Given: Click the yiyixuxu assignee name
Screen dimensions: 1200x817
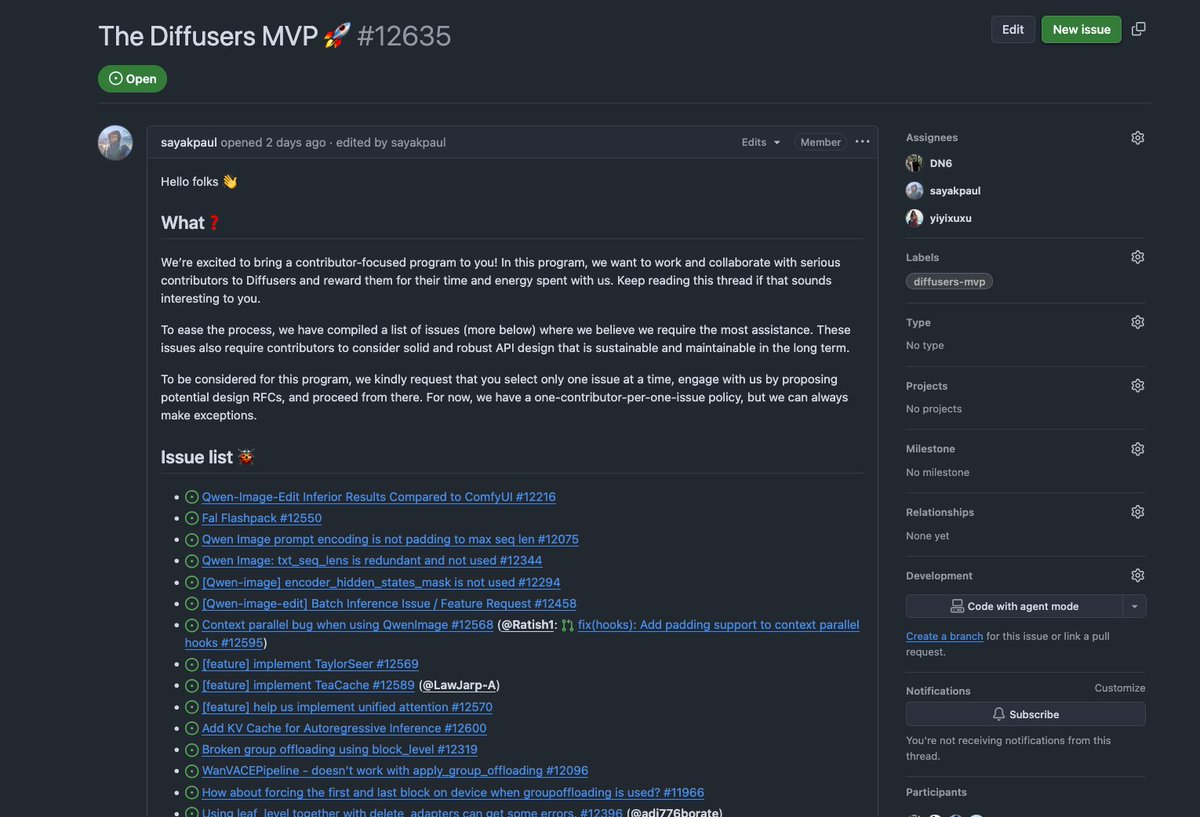Looking at the screenshot, I should [x=951, y=218].
